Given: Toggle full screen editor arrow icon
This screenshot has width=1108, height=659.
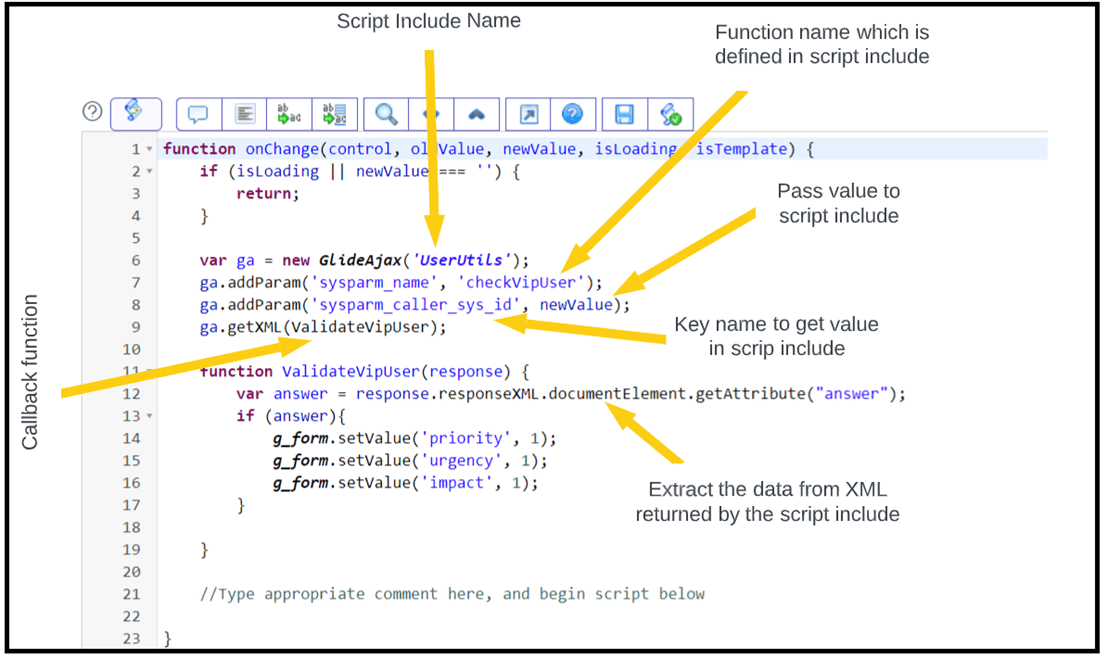Looking at the screenshot, I should (x=529, y=114).
